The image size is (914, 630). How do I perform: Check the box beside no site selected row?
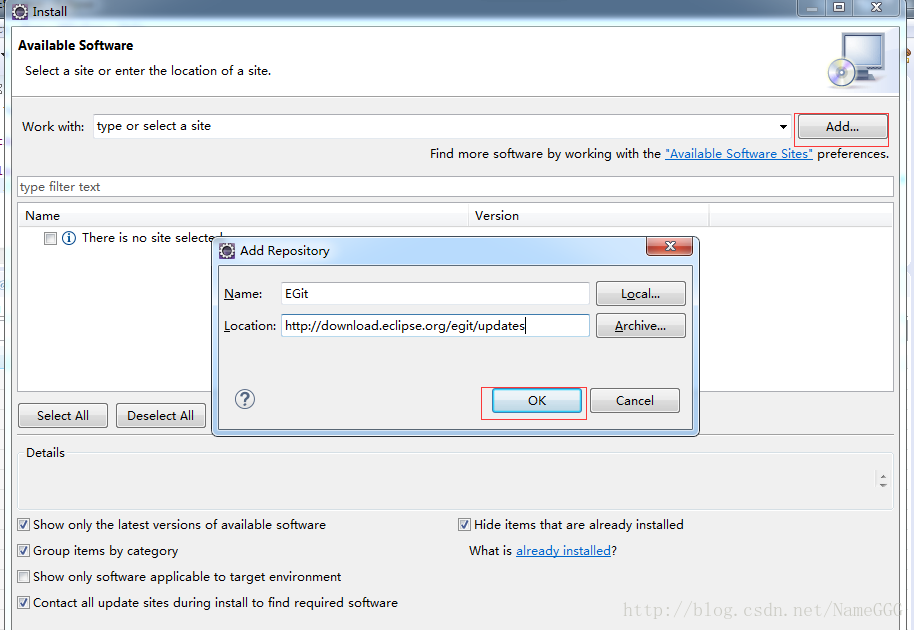pos(51,238)
